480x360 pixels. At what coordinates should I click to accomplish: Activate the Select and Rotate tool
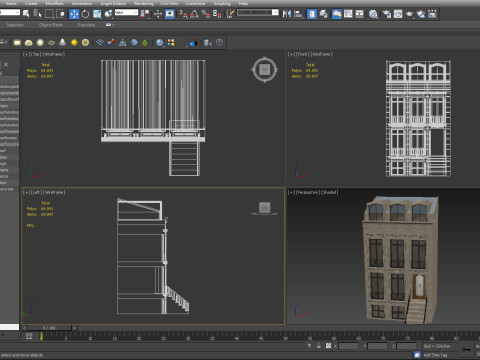coord(85,14)
